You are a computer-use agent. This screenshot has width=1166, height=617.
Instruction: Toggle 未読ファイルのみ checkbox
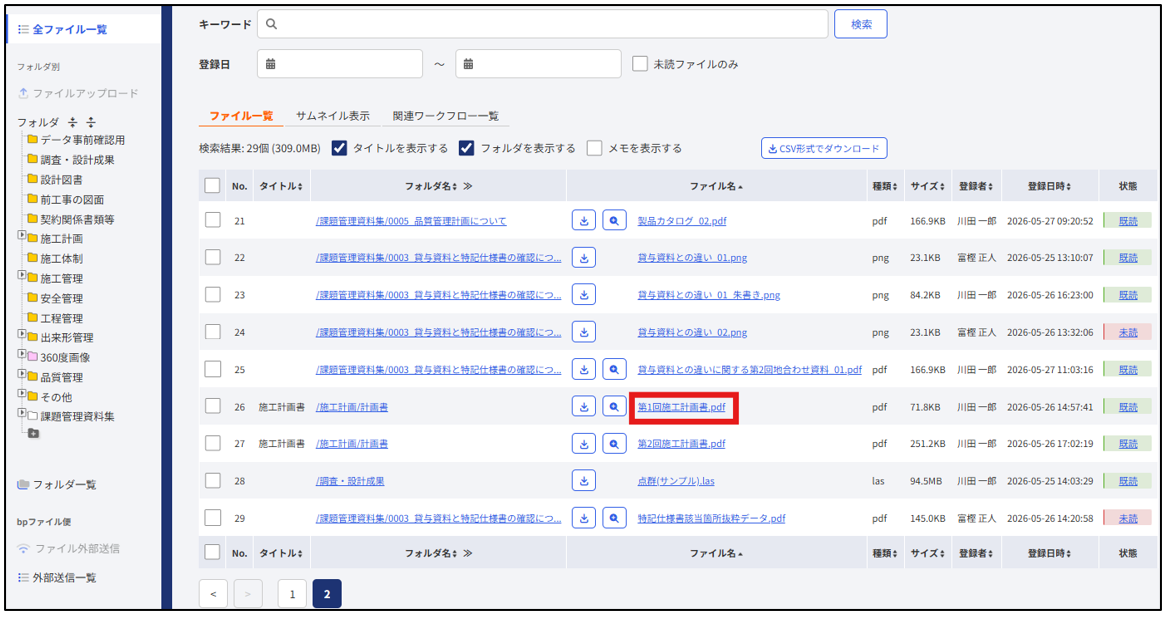(640, 64)
